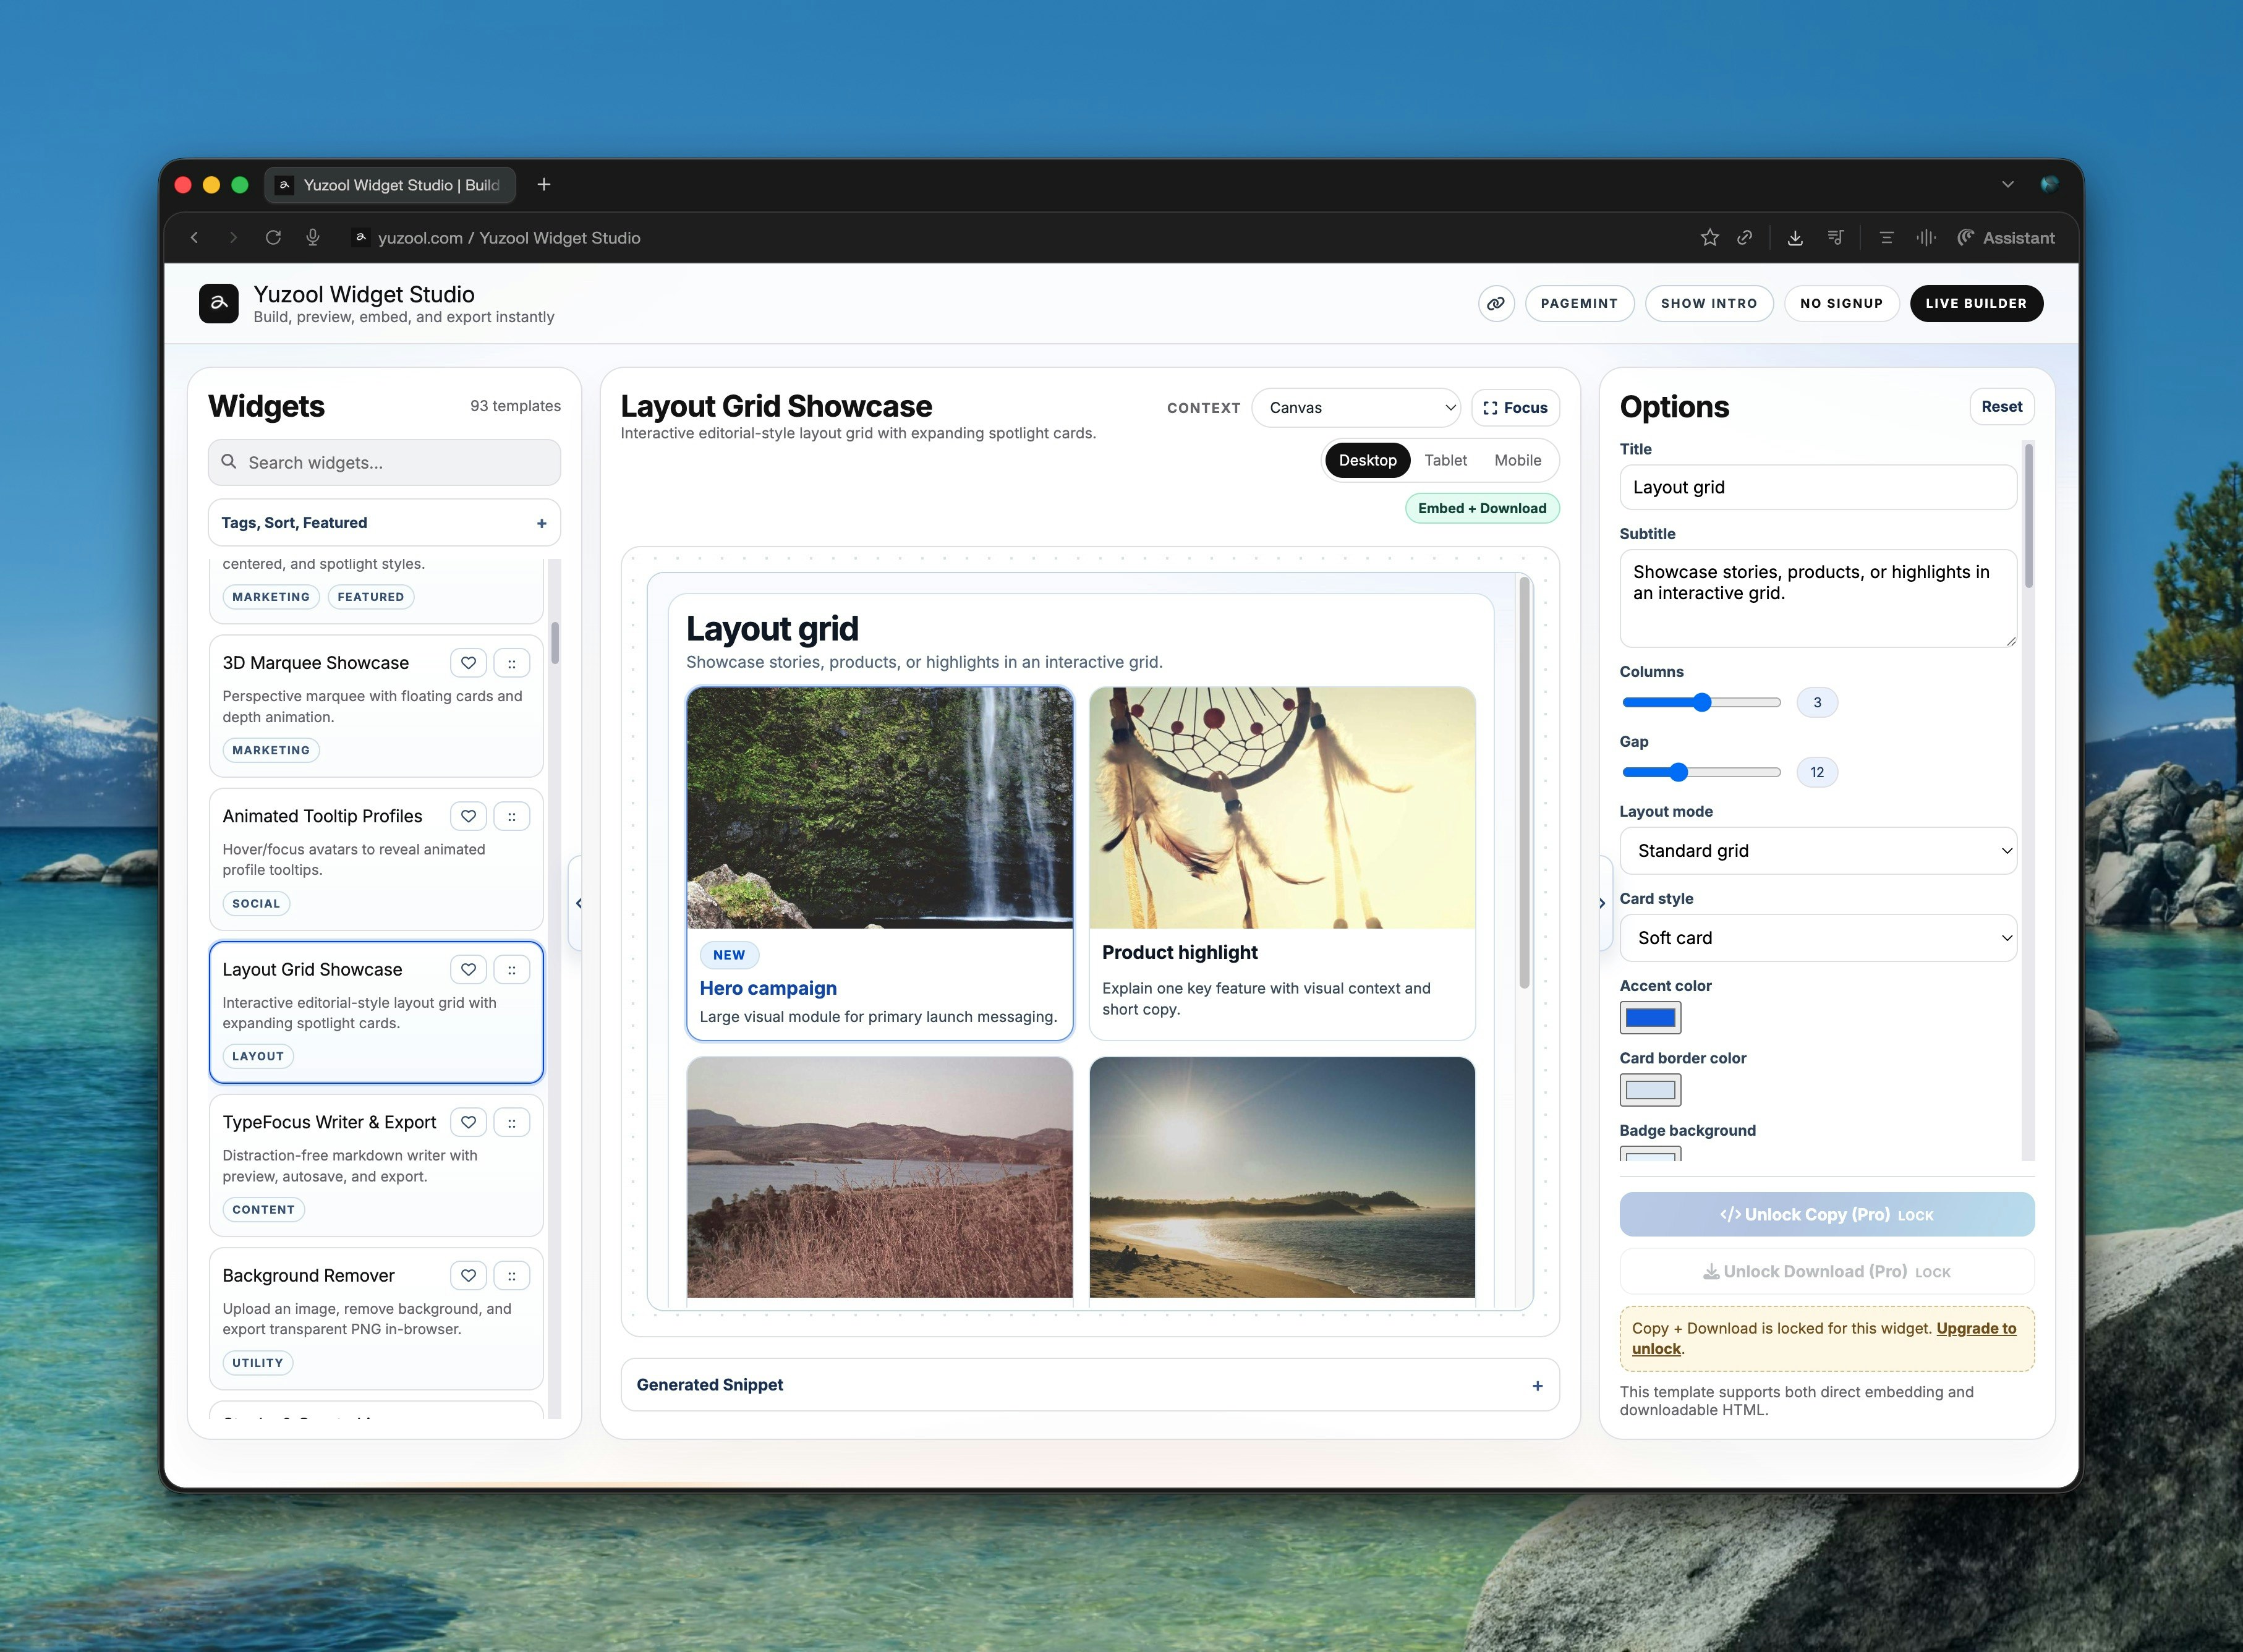2243x1652 pixels.
Task: Click the Reset options button
Action: [x=2001, y=407]
